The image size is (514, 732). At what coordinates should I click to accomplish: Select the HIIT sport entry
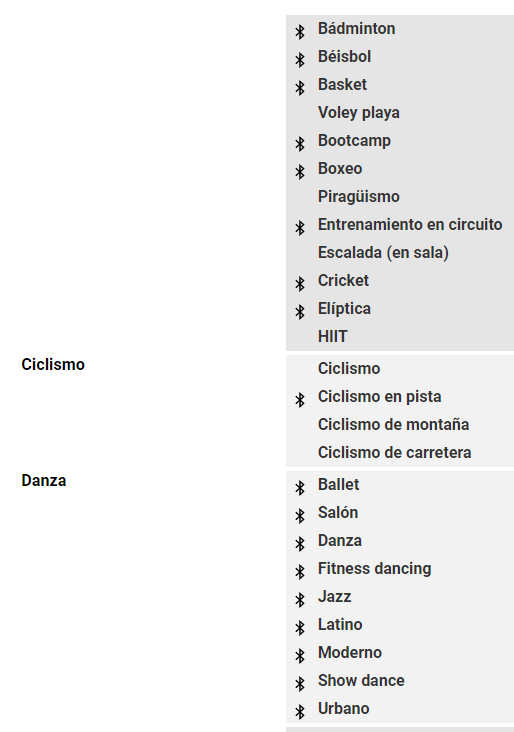pos(332,337)
